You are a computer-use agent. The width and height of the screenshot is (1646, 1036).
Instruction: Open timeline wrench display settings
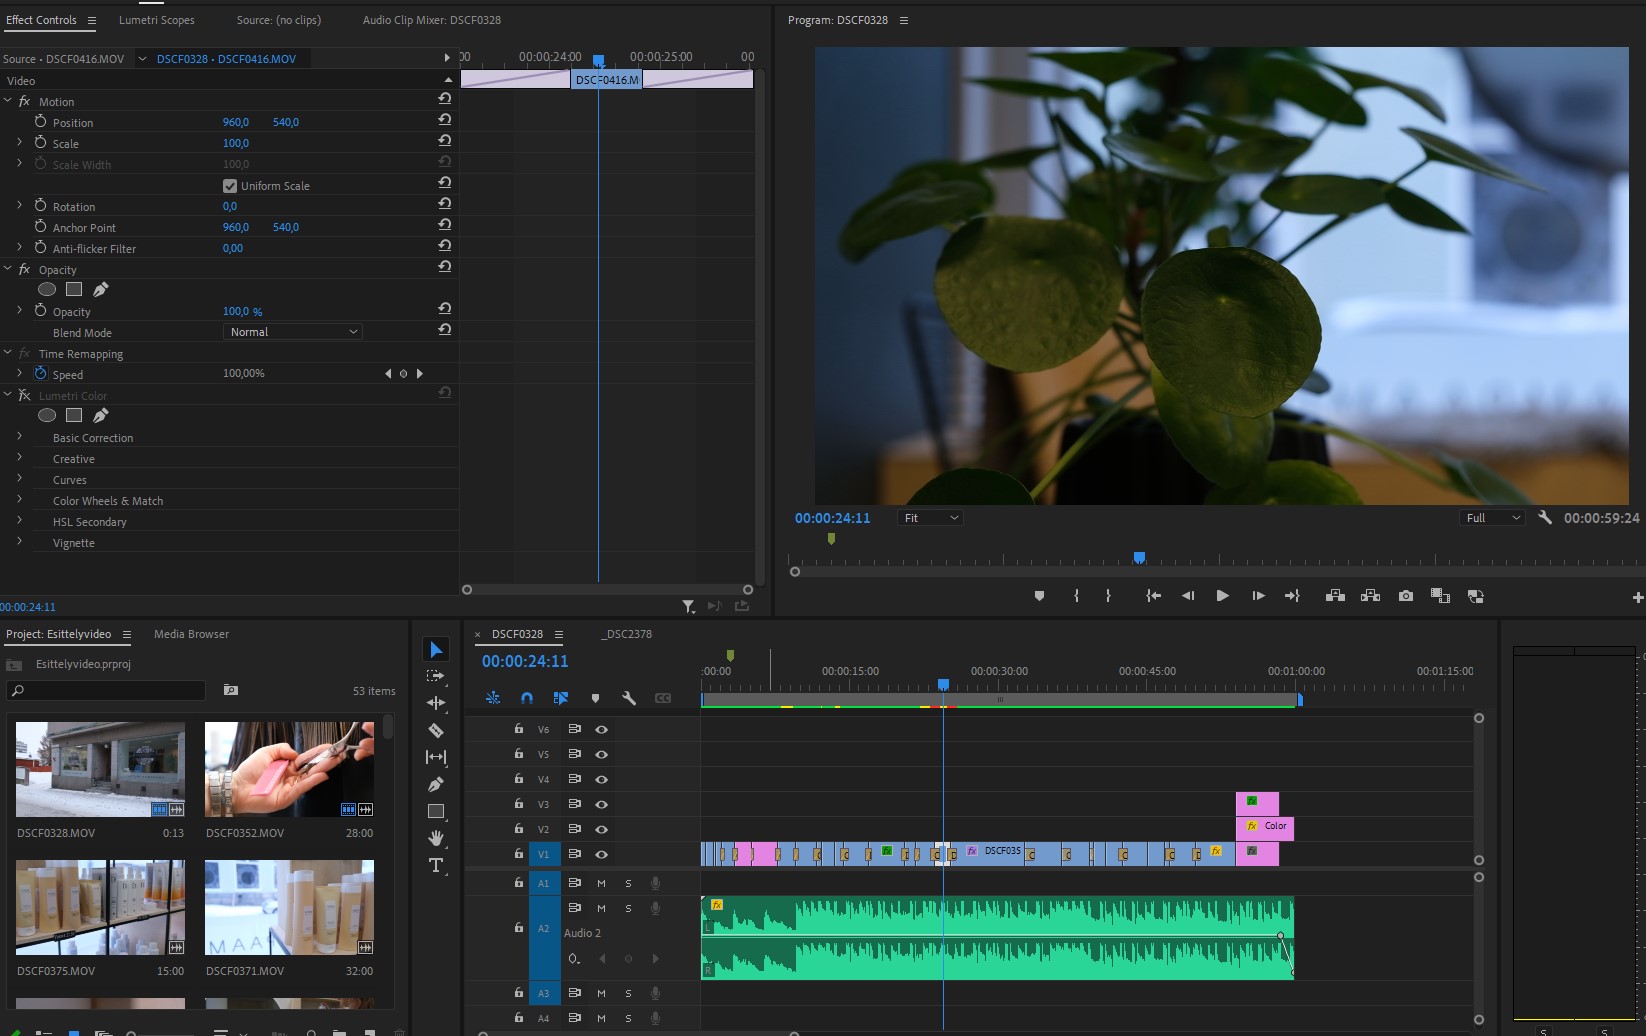pos(629,698)
